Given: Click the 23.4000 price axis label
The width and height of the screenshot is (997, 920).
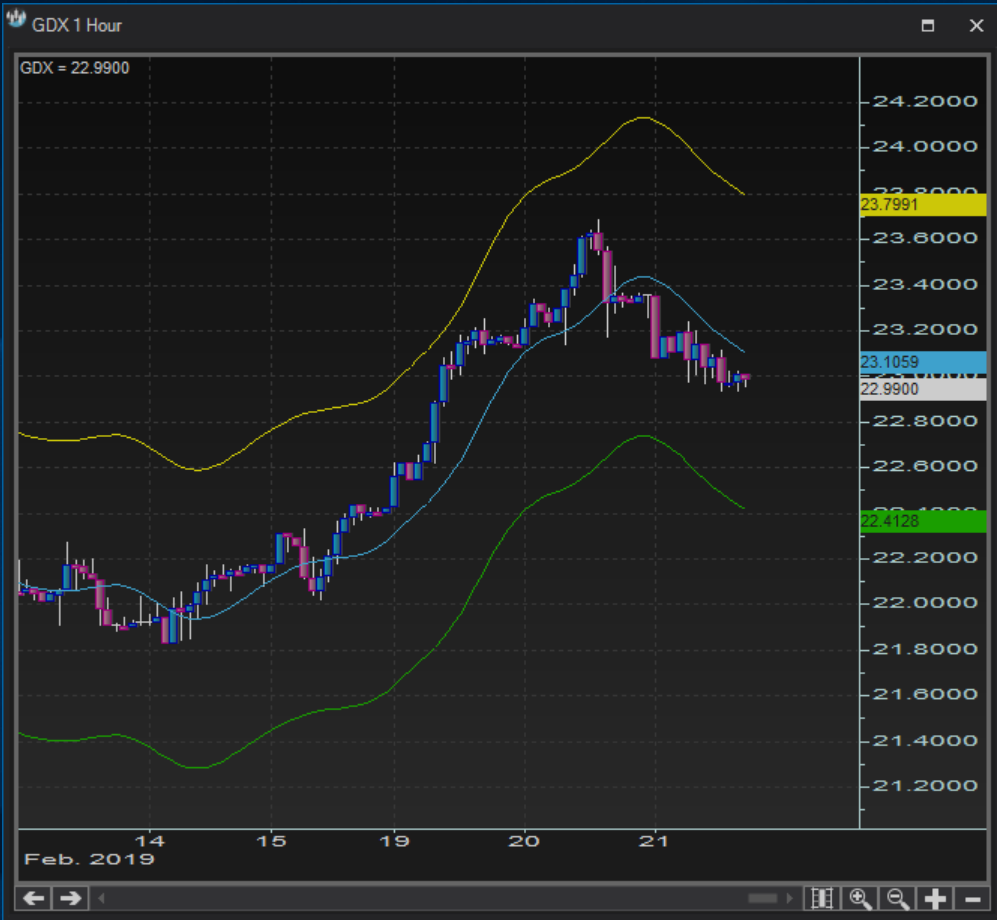Looking at the screenshot, I should tap(925, 284).
